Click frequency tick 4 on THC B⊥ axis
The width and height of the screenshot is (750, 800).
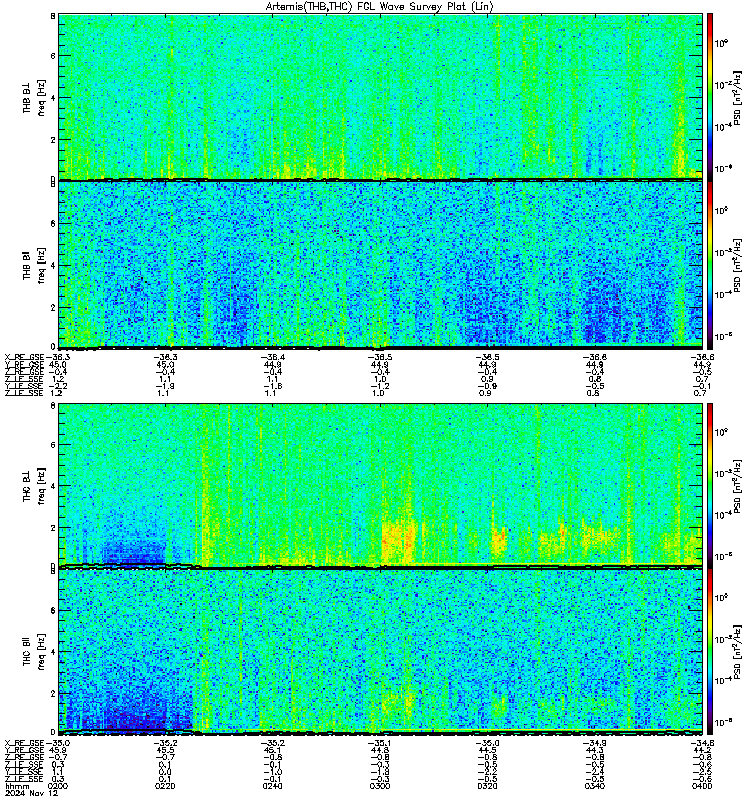[53, 486]
